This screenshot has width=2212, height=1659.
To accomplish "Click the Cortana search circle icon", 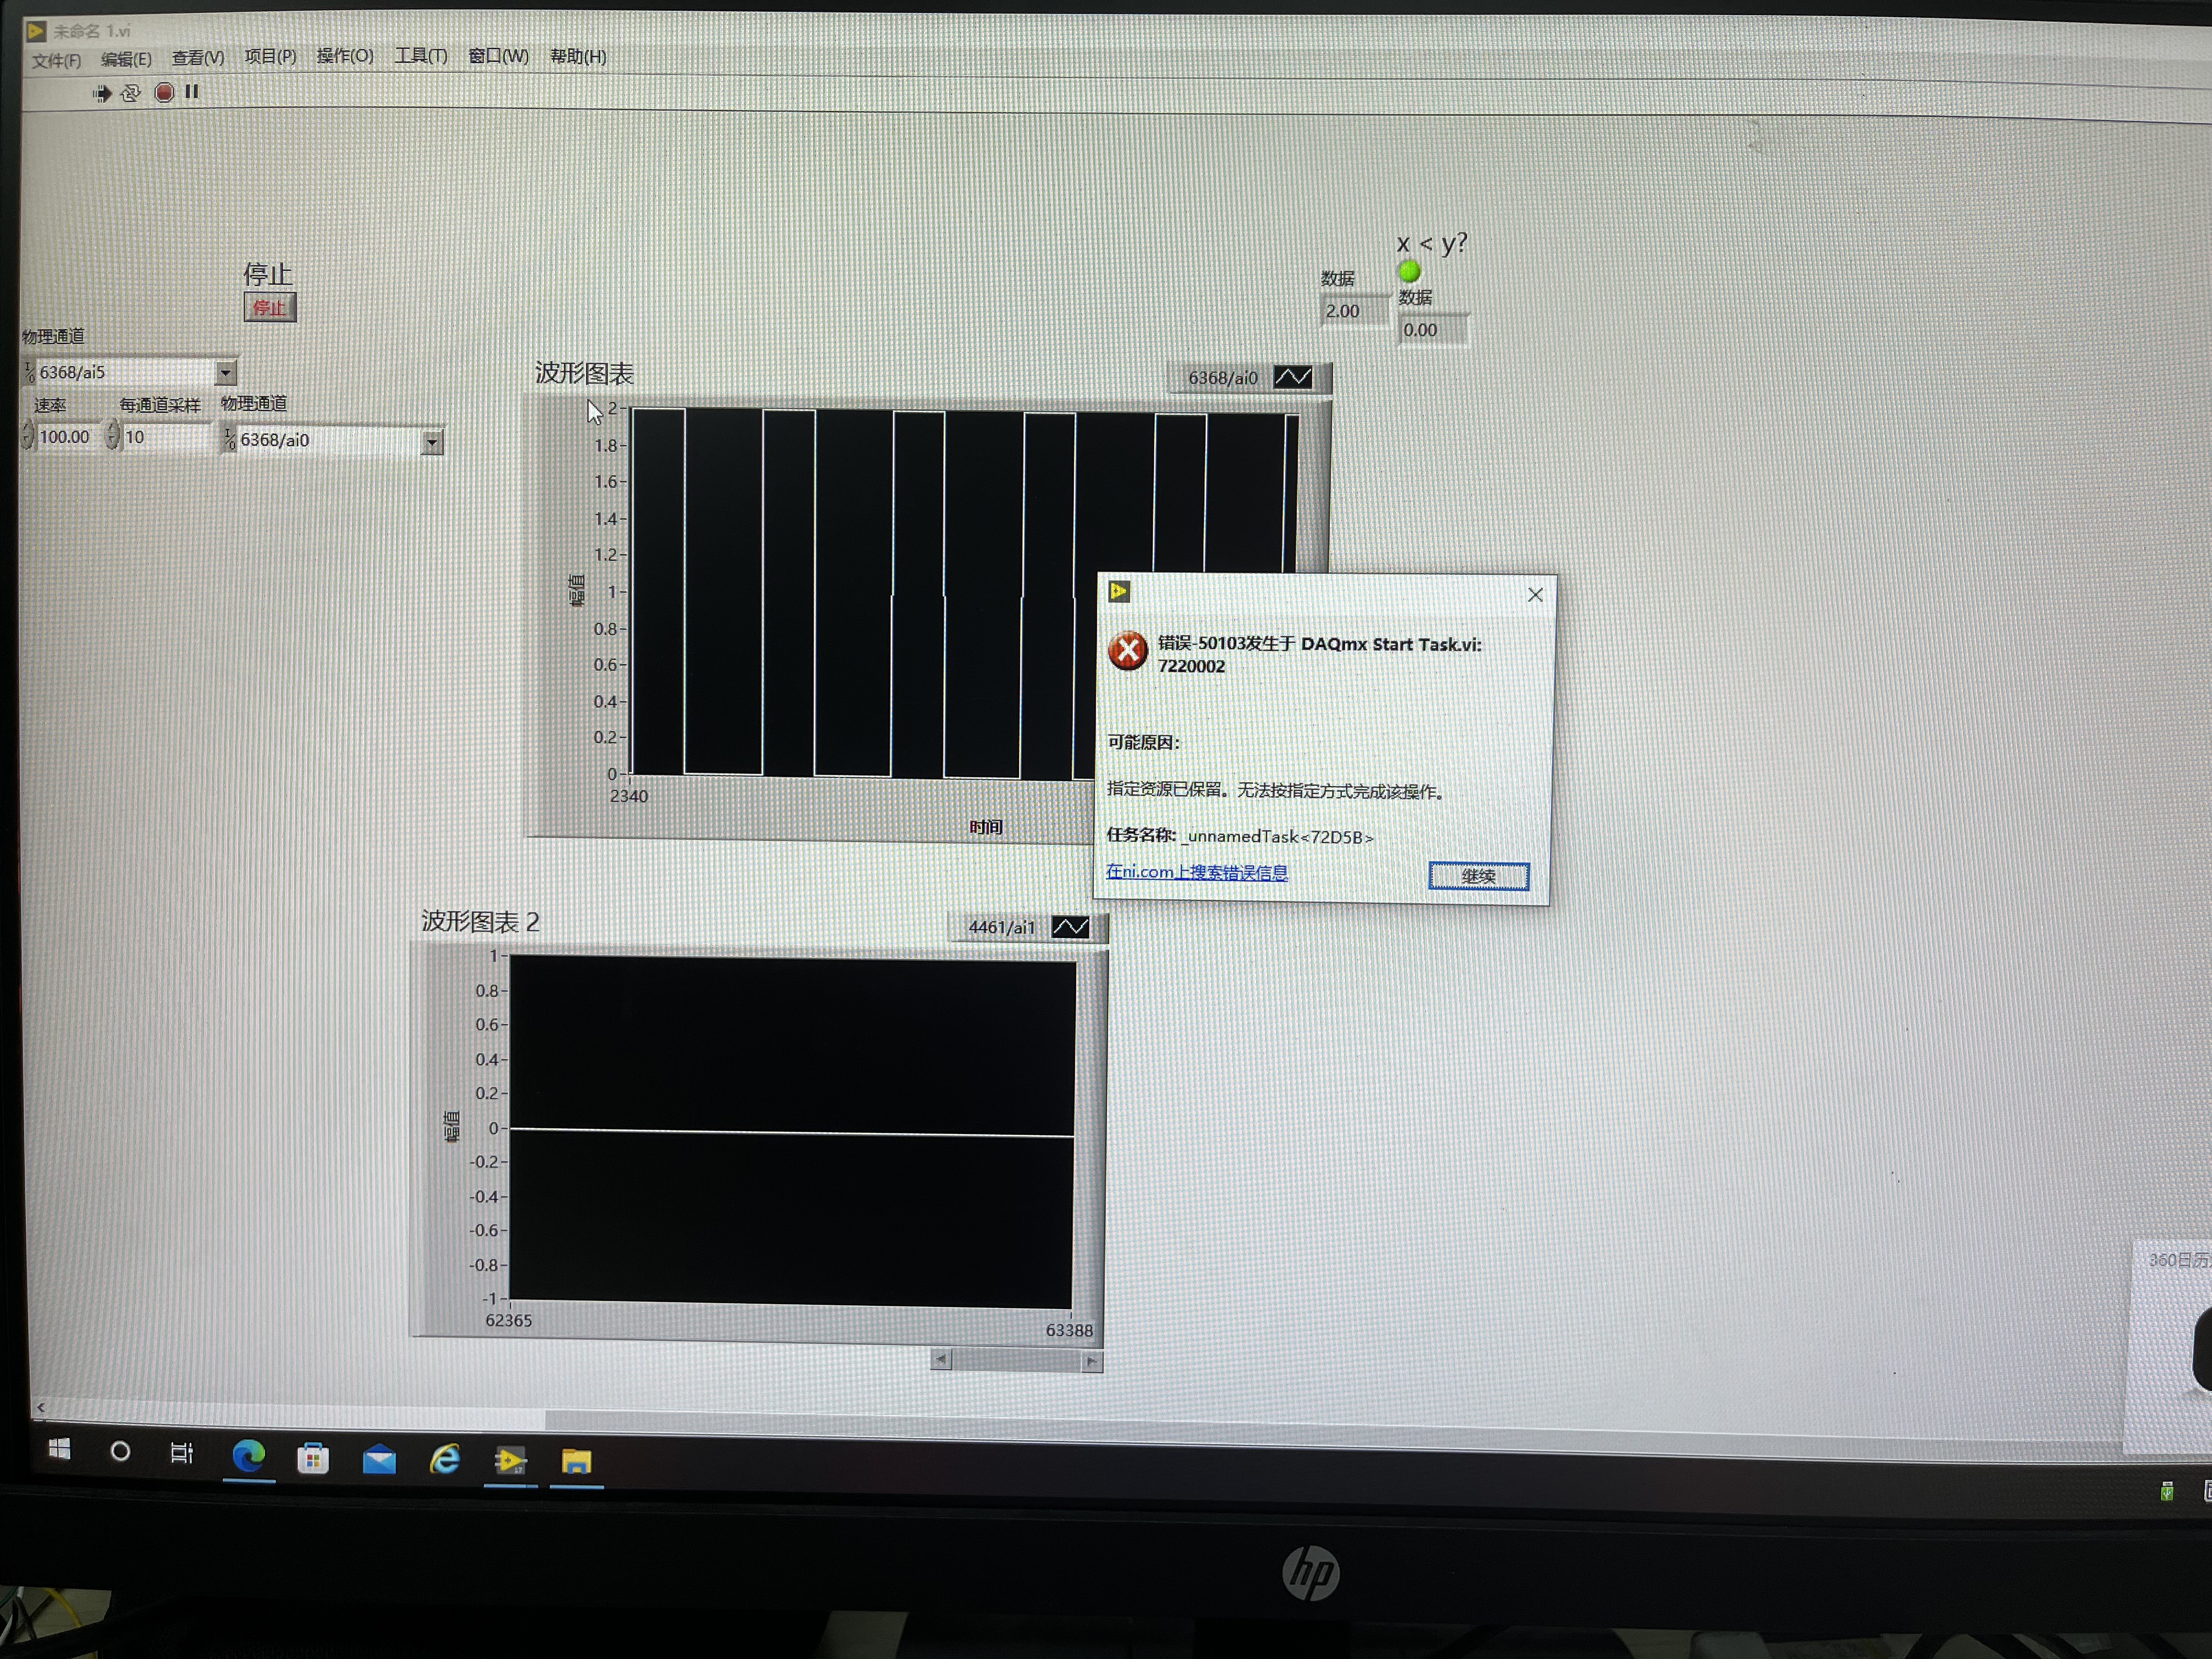I will click(120, 1451).
